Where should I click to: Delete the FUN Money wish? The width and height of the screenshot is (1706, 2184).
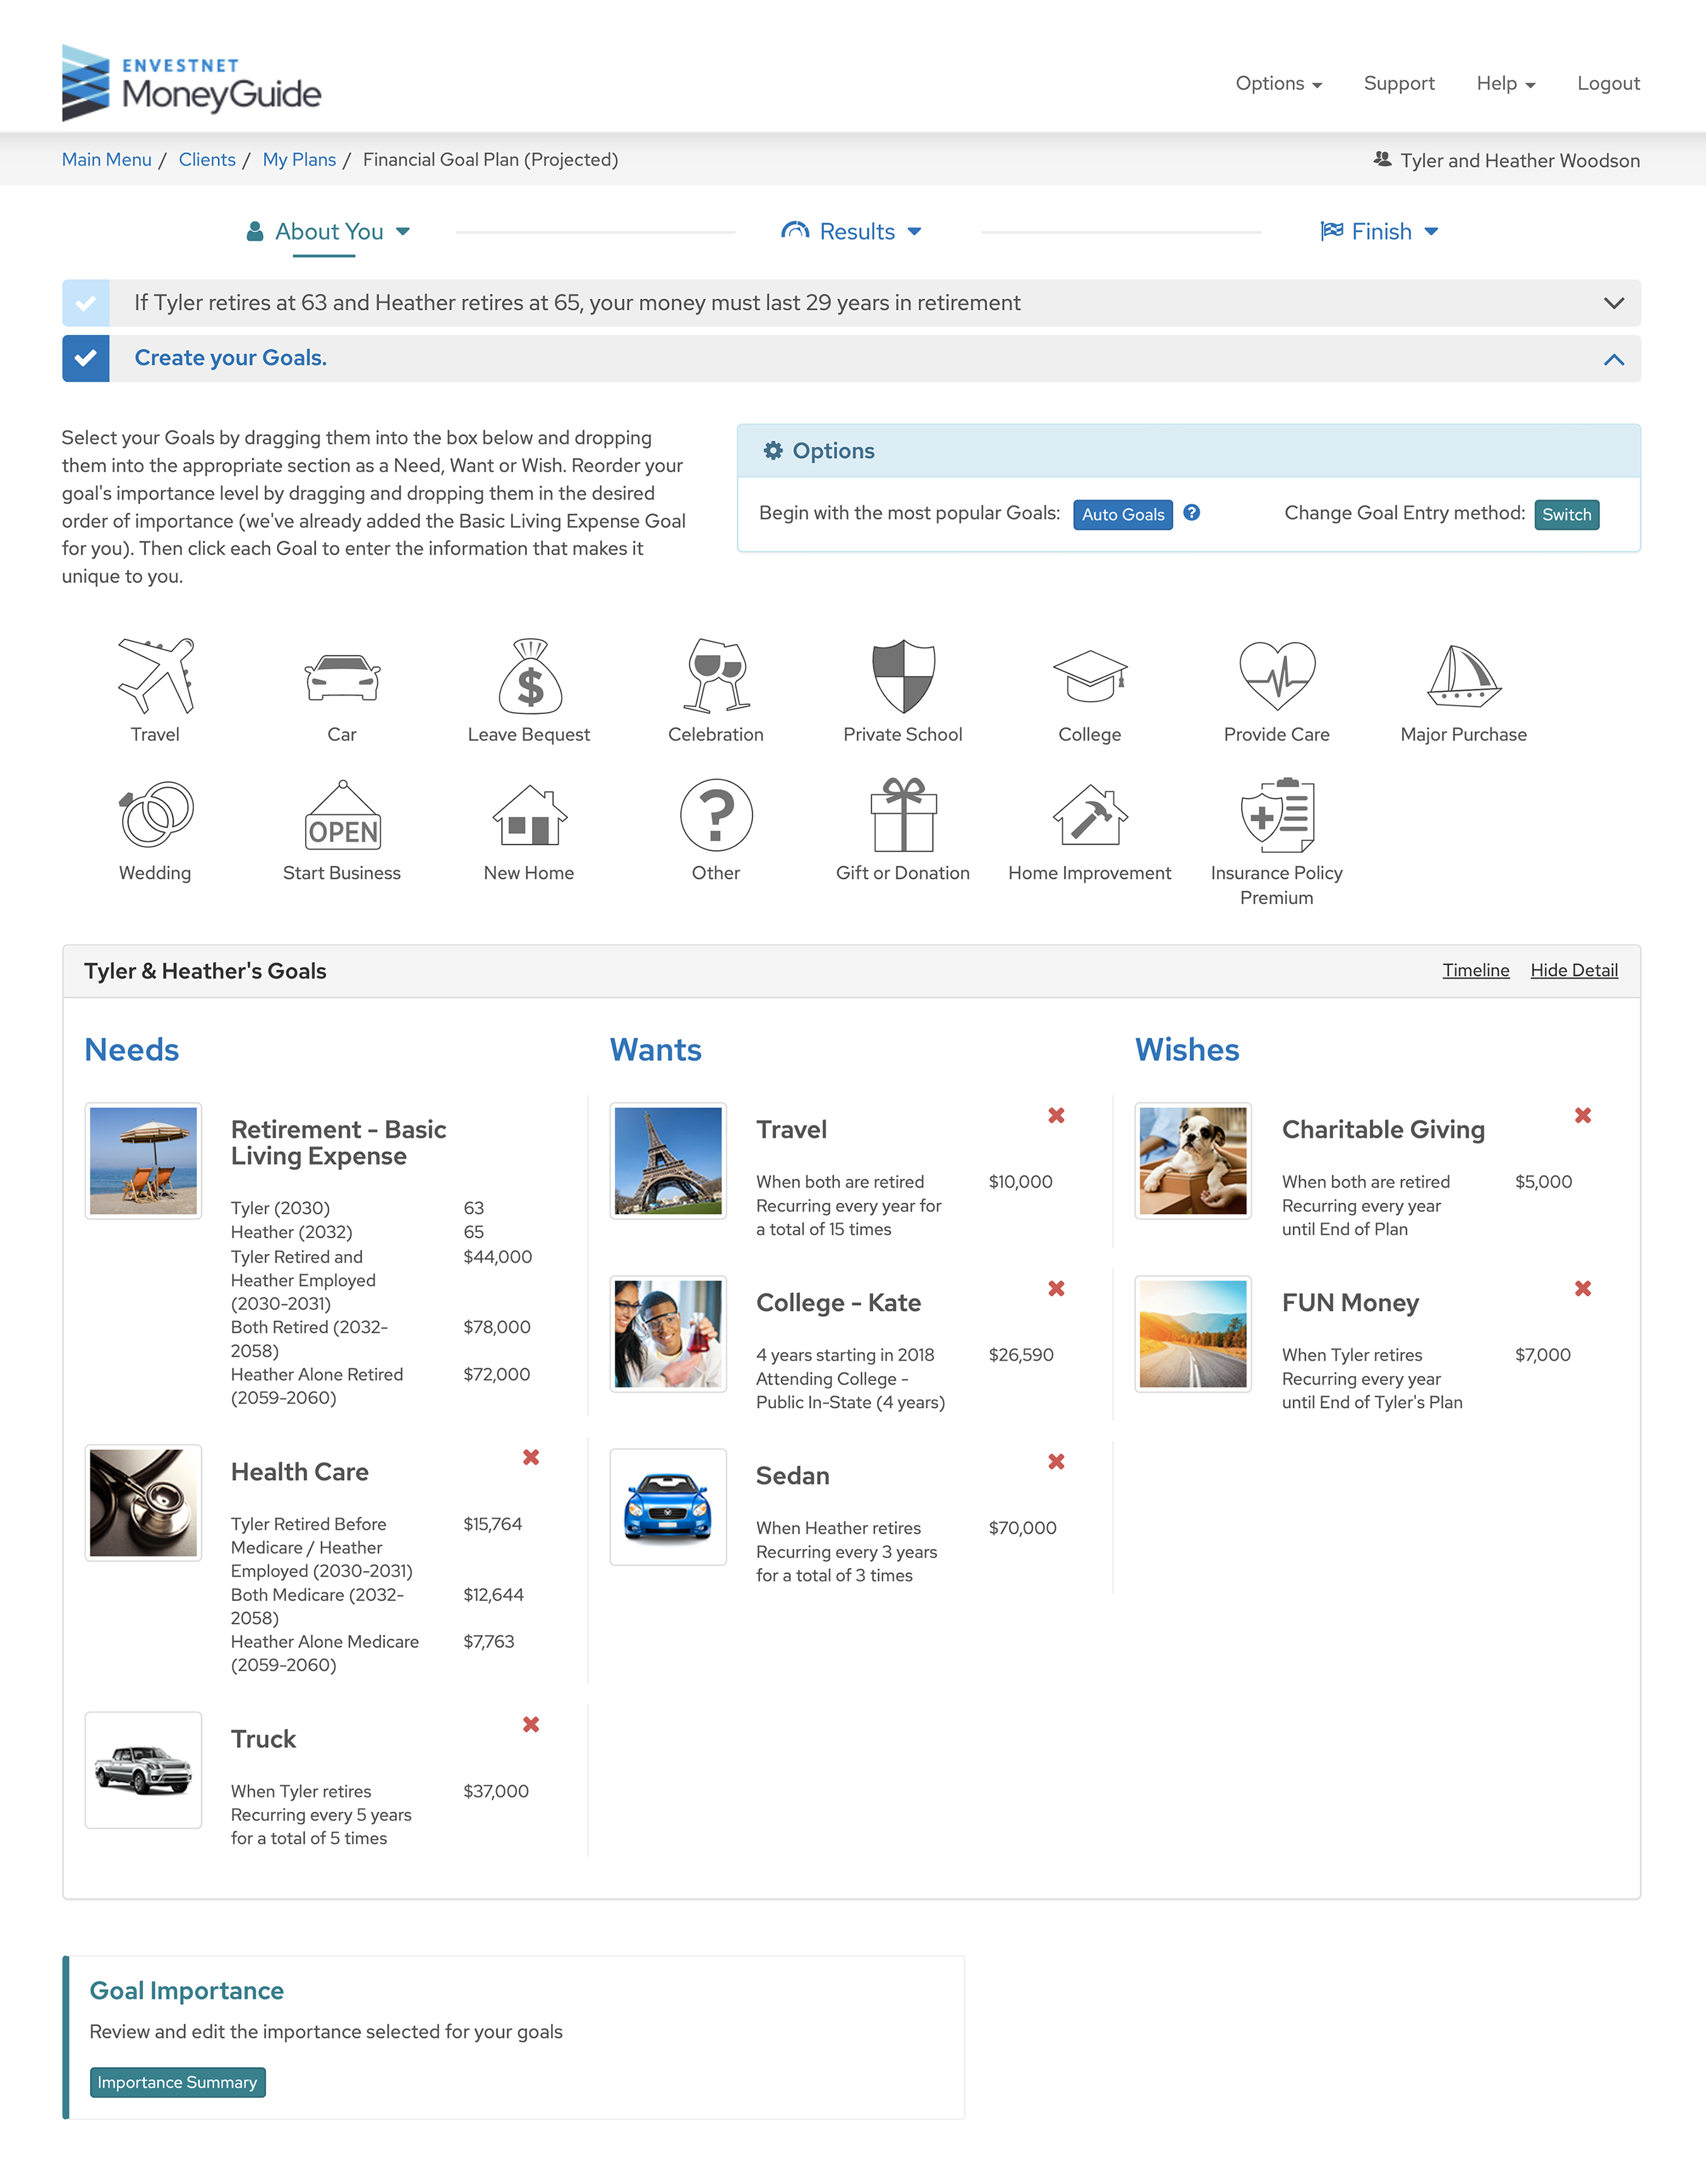1583,1288
